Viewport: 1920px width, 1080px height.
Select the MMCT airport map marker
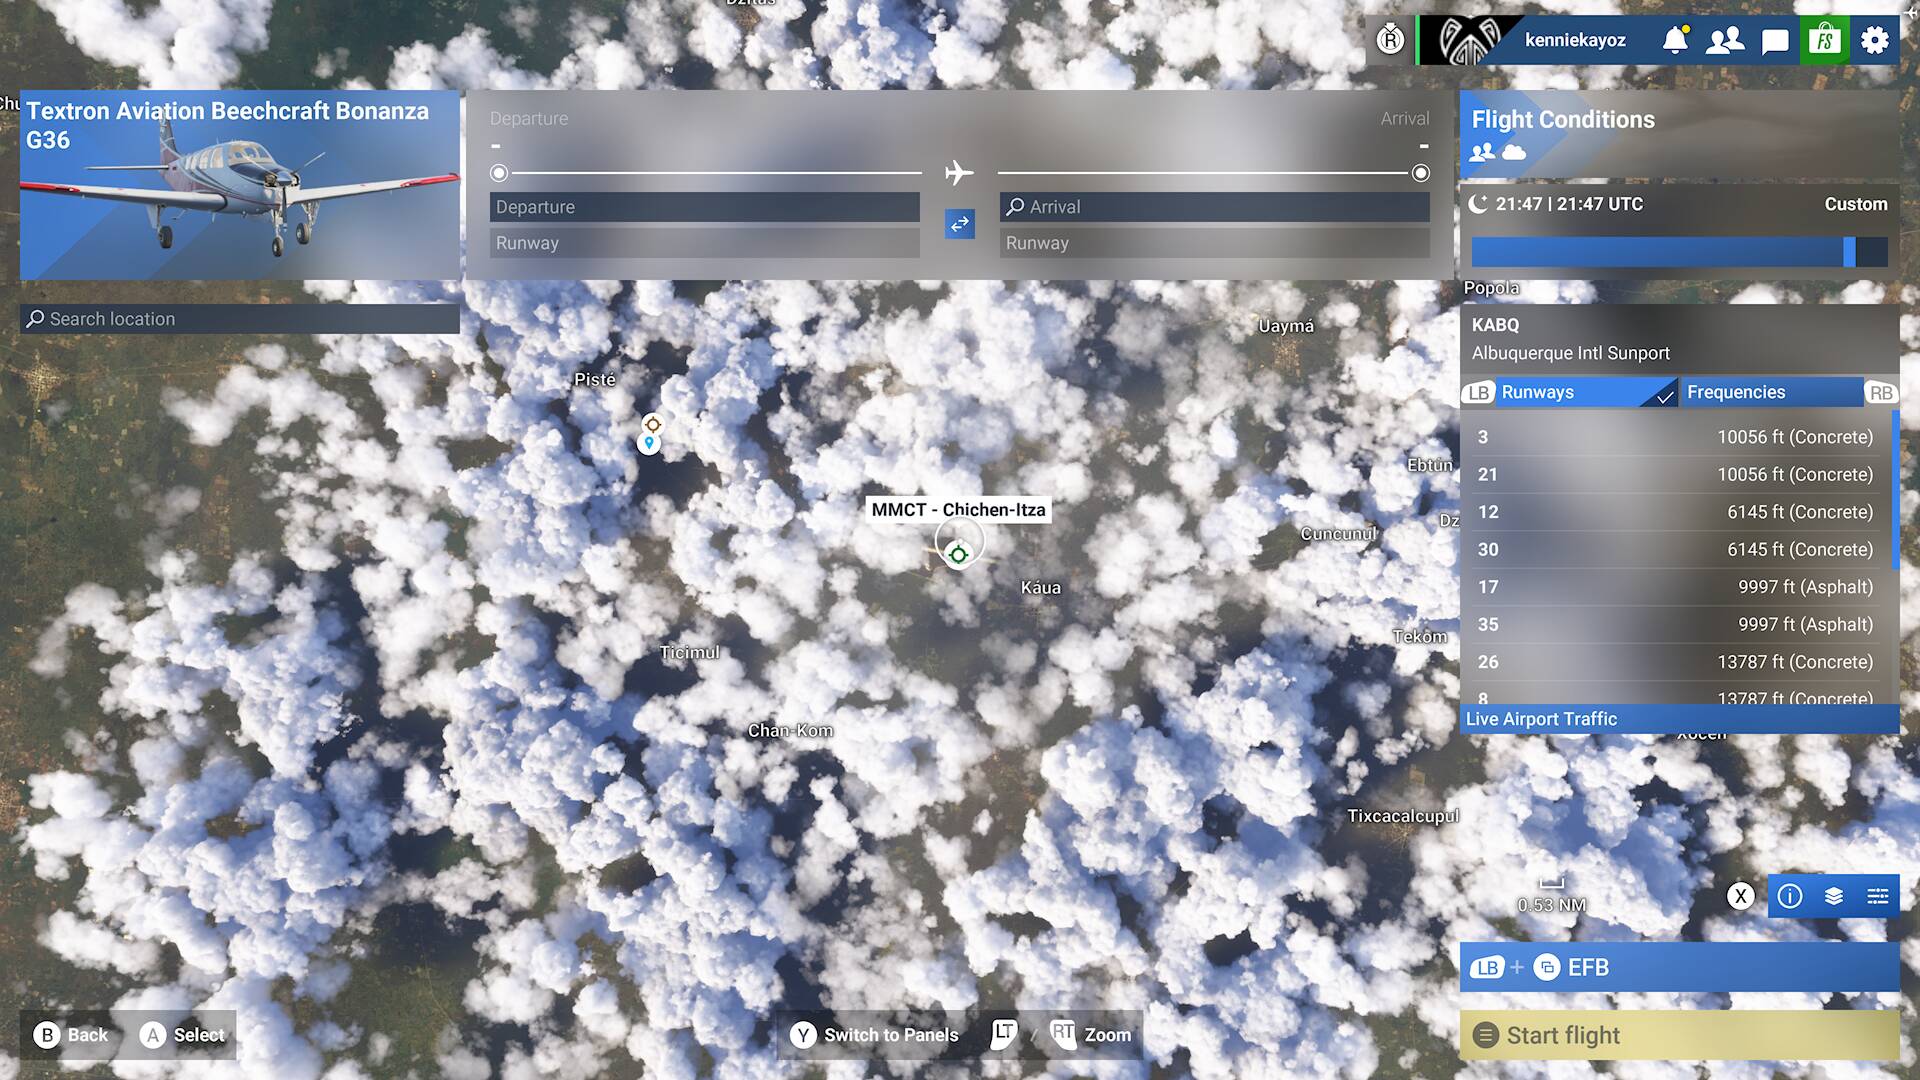tap(958, 554)
